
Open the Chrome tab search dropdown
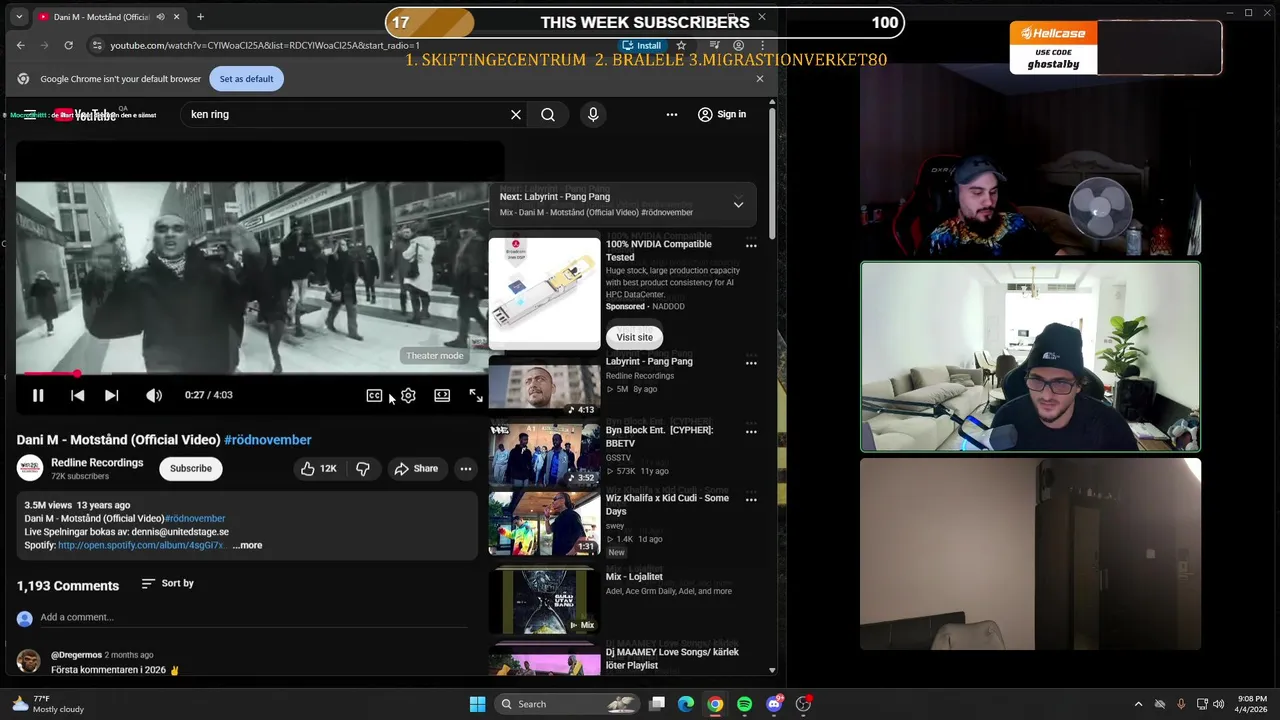[x=18, y=17]
